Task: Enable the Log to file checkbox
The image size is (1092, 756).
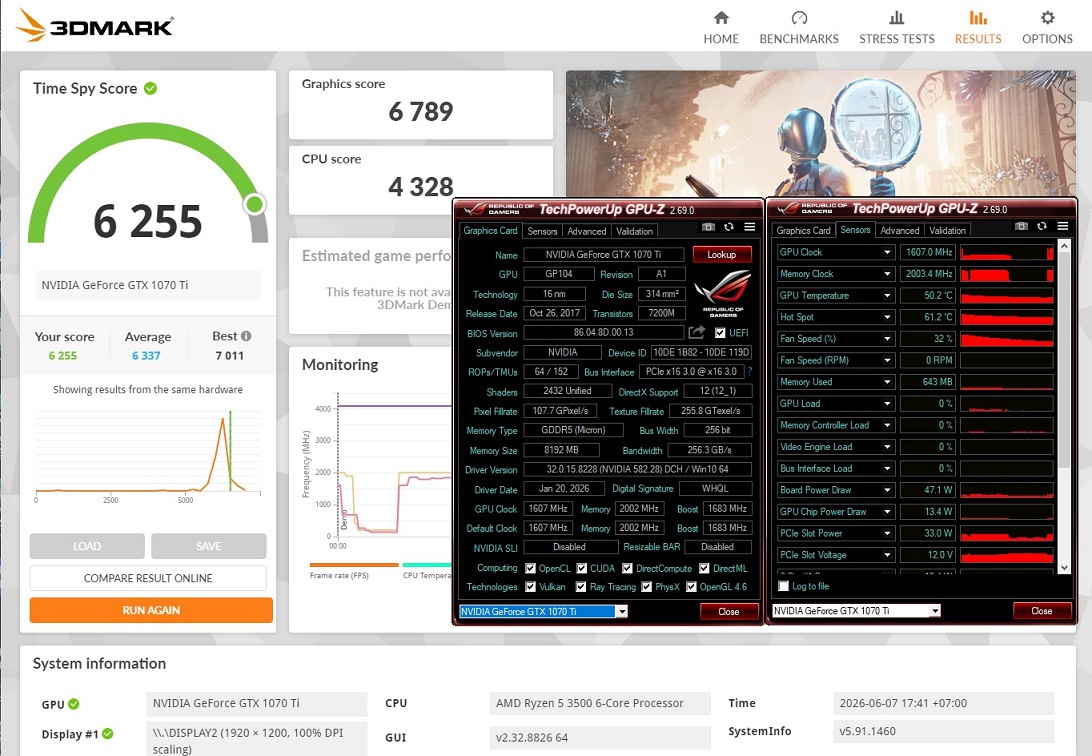Action: (x=783, y=586)
